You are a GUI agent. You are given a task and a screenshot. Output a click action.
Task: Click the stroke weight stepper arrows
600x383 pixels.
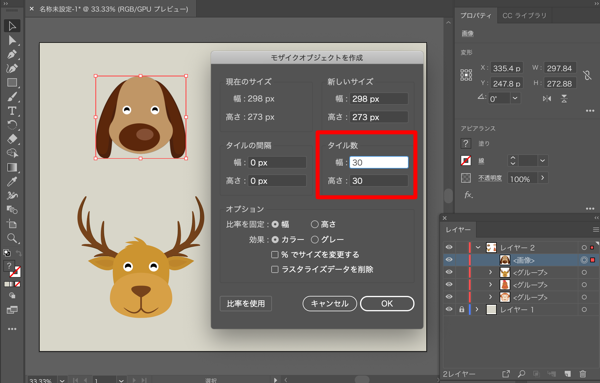[x=513, y=161]
